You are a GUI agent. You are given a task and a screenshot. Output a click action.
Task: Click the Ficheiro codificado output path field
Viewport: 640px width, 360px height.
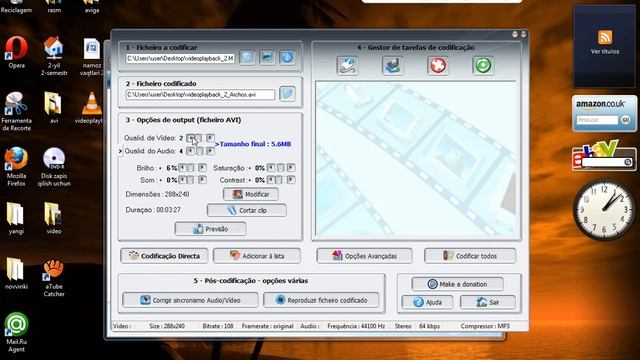tap(200, 95)
